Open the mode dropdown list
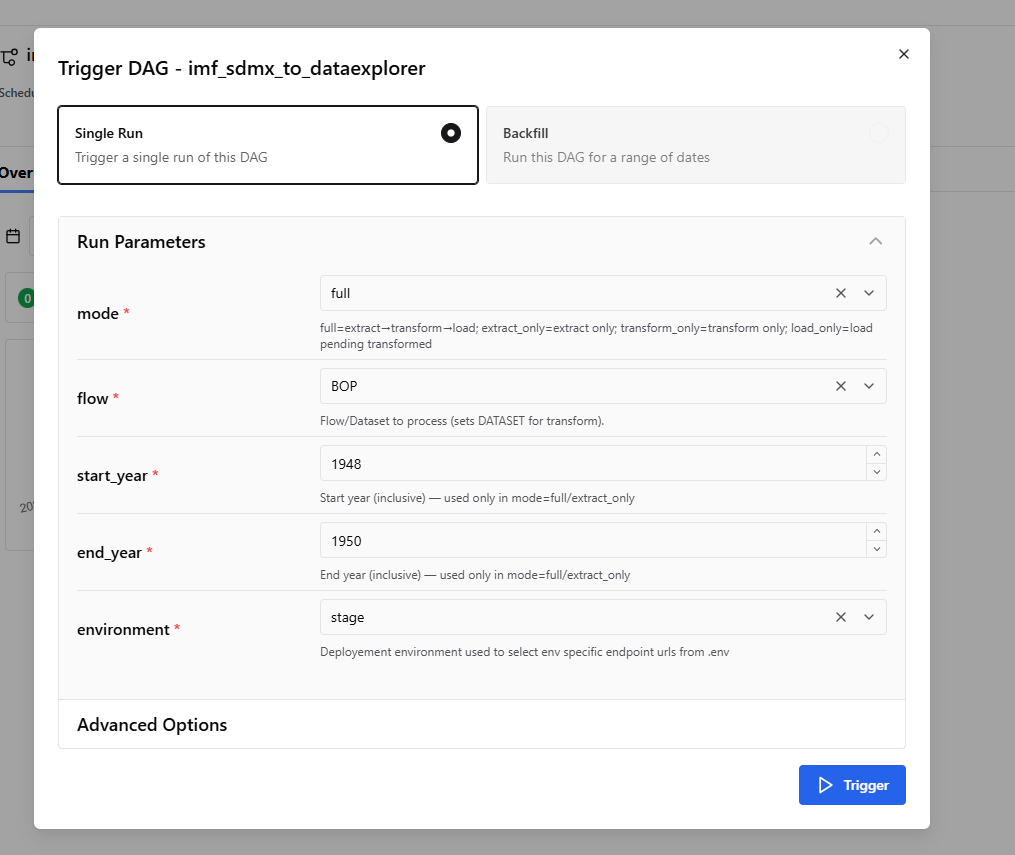This screenshot has width=1015, height=855. (x=869, y=293)
